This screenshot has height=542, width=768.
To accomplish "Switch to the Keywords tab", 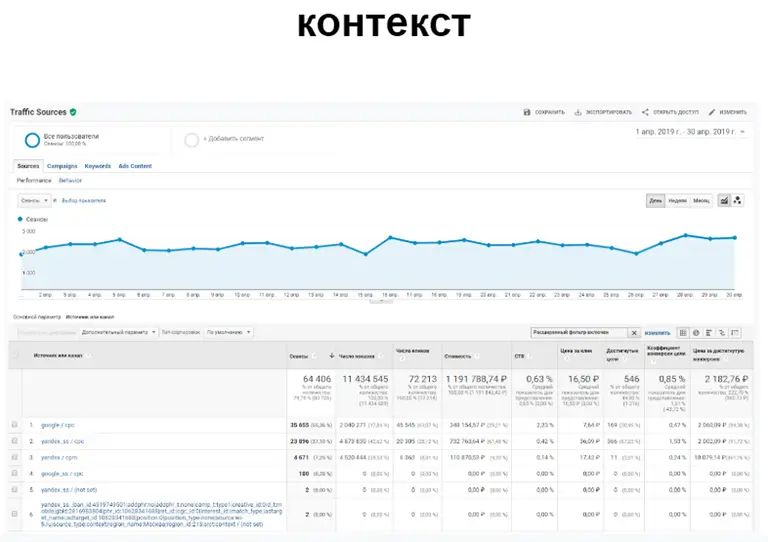I will pyautogui.click(x=97, y=166).
